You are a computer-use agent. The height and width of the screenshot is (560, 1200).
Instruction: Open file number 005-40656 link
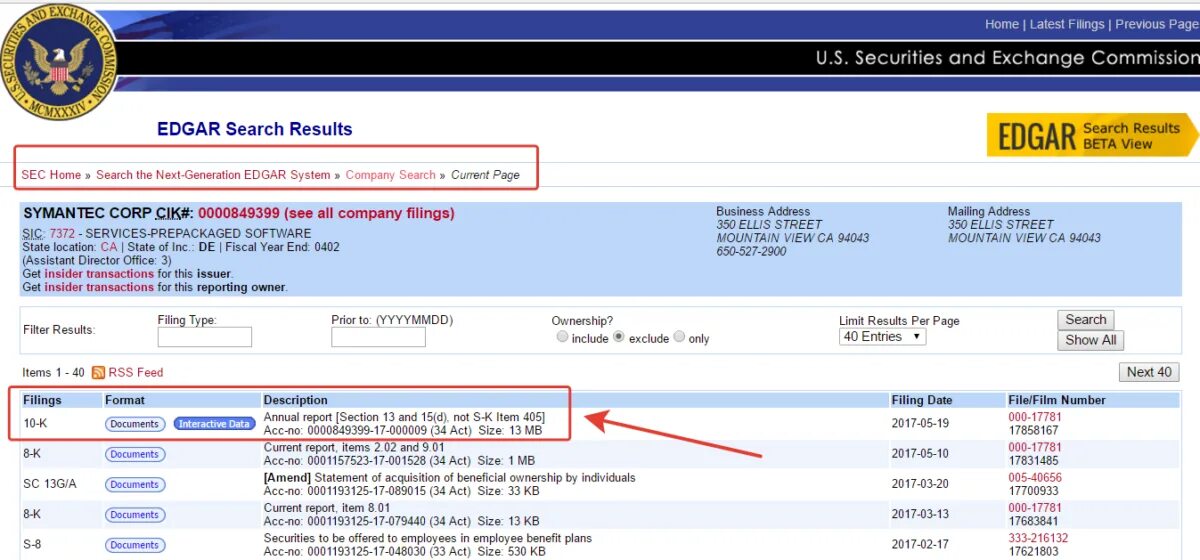1035,478
